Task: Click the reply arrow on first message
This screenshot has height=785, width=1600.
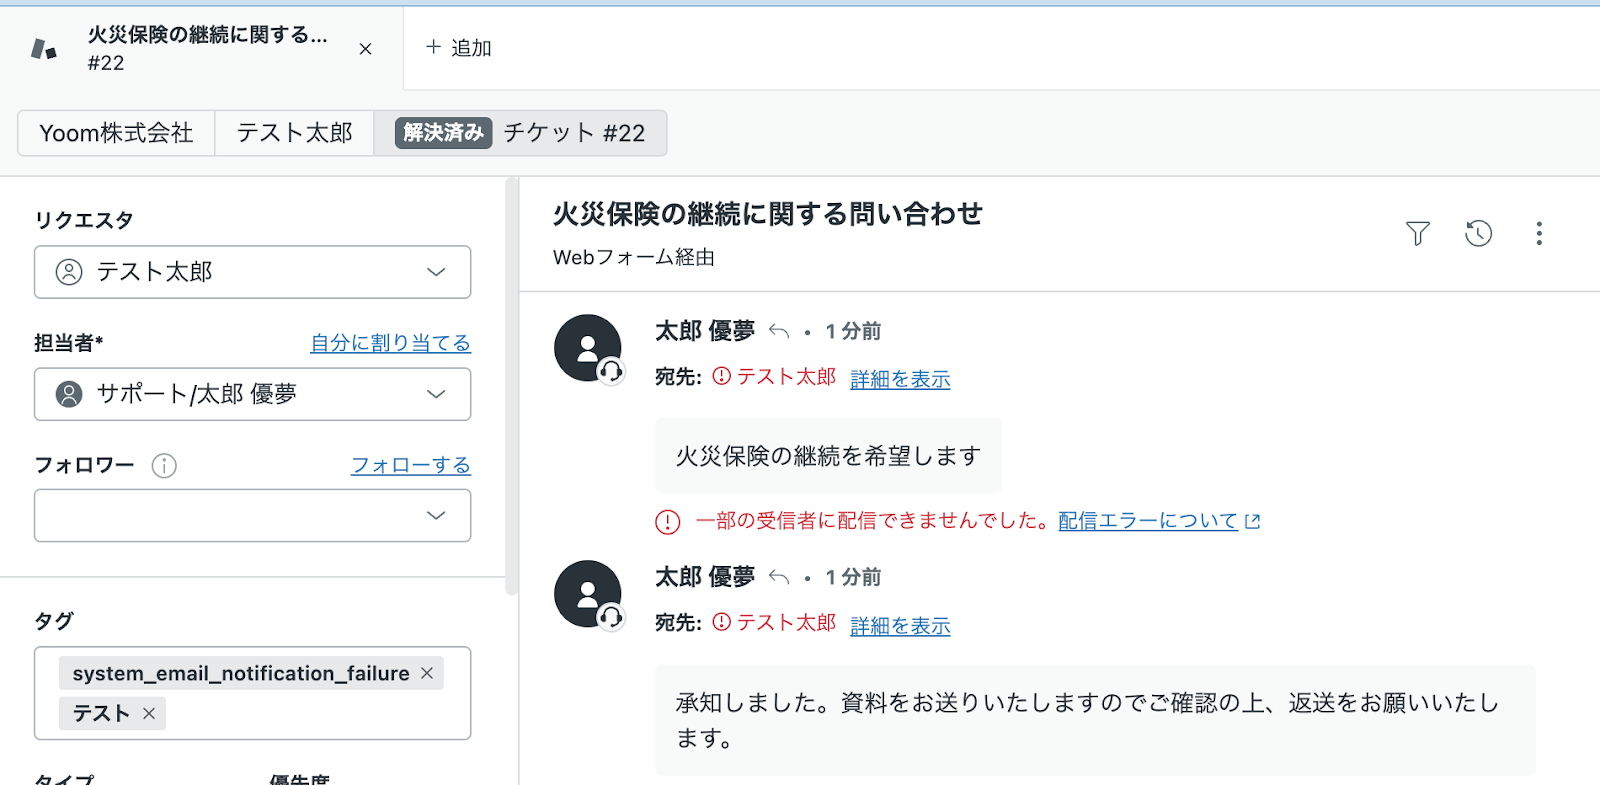Action: tap(779, 331)
